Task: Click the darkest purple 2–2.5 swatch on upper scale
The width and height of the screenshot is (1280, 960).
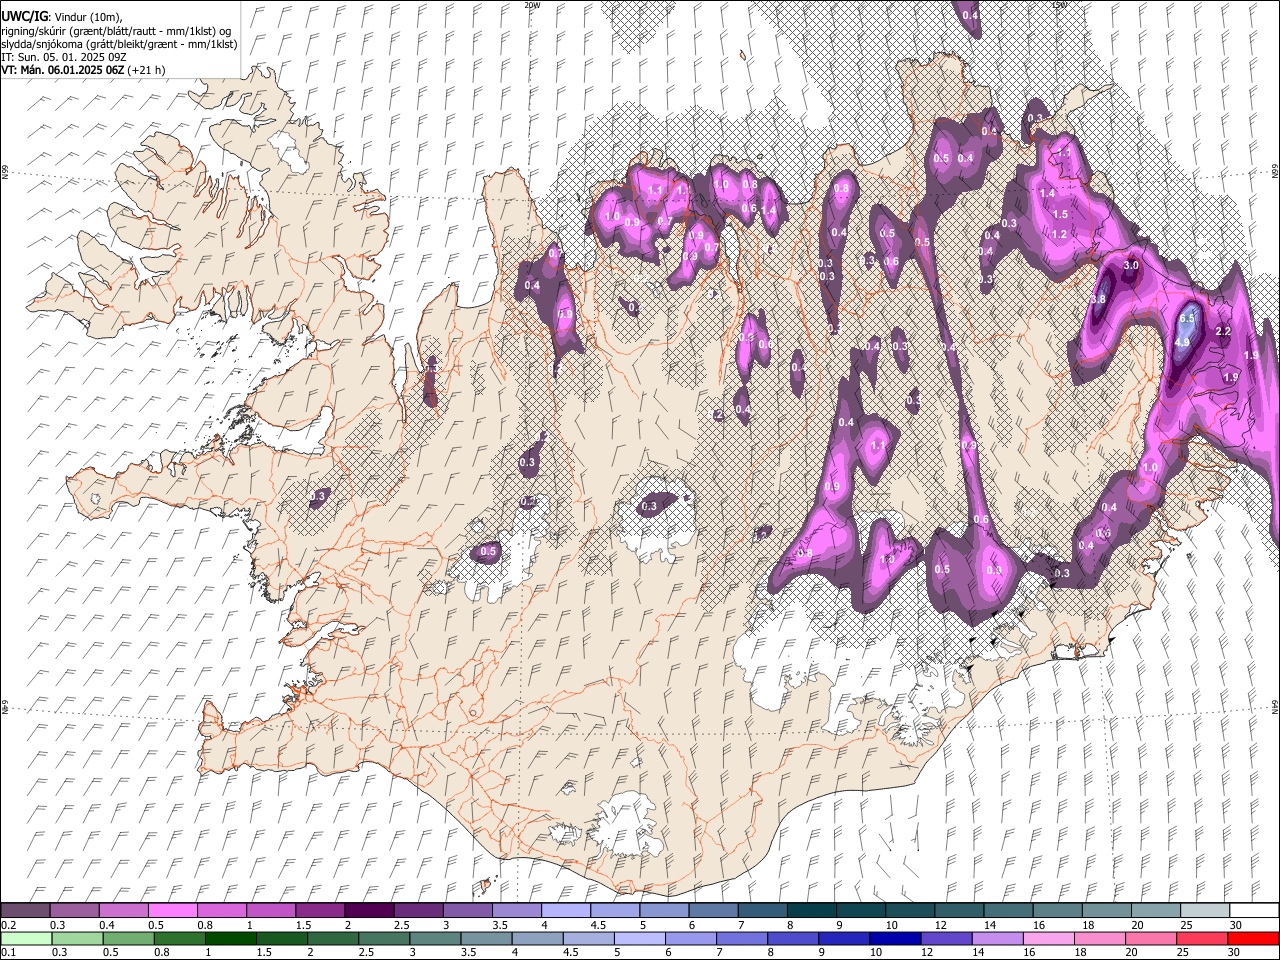Action: (370, 911)
